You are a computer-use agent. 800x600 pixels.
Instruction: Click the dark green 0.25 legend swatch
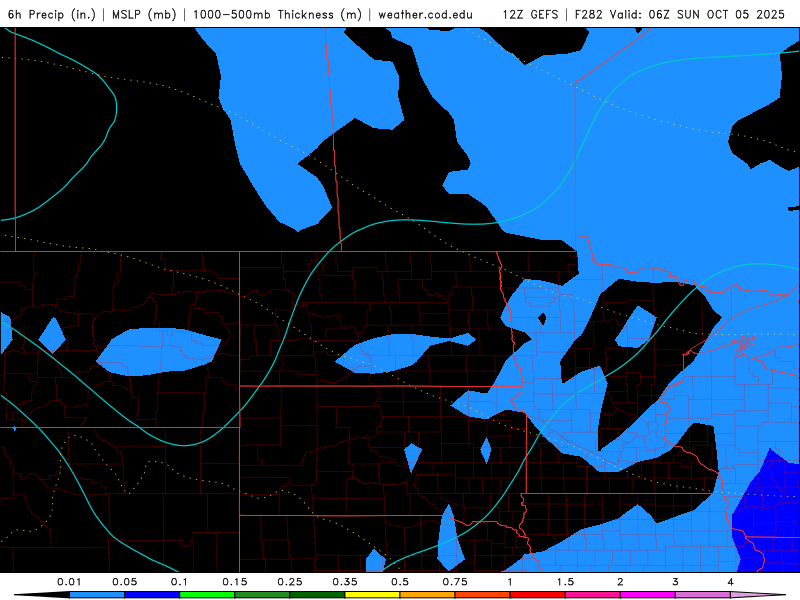tap(317, 595)
